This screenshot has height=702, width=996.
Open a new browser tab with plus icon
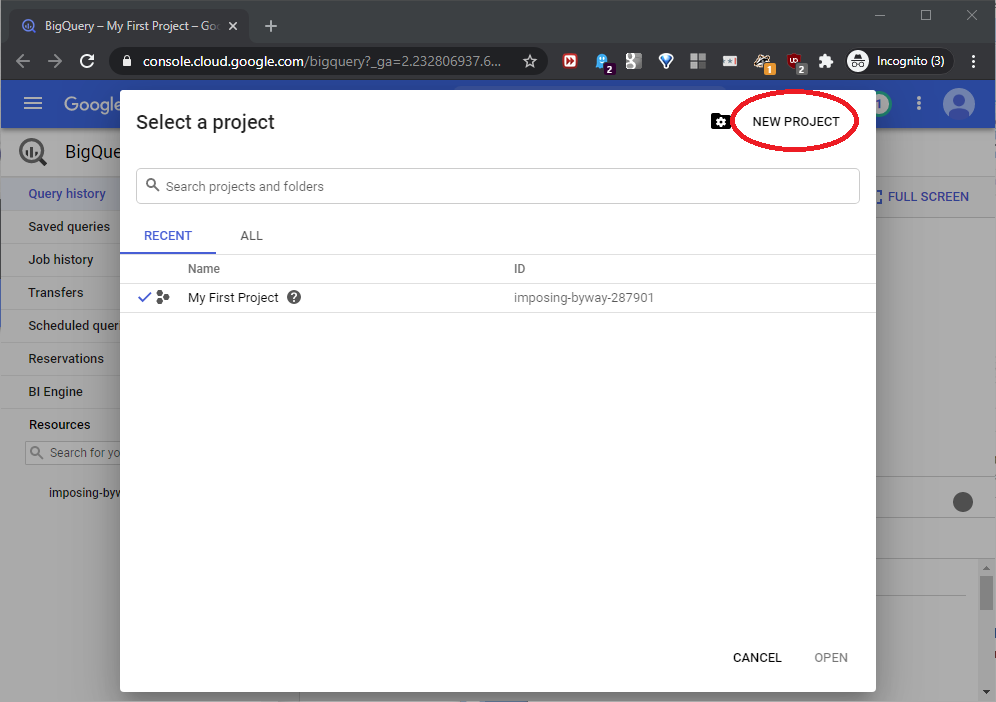click(x=271, y=26)
